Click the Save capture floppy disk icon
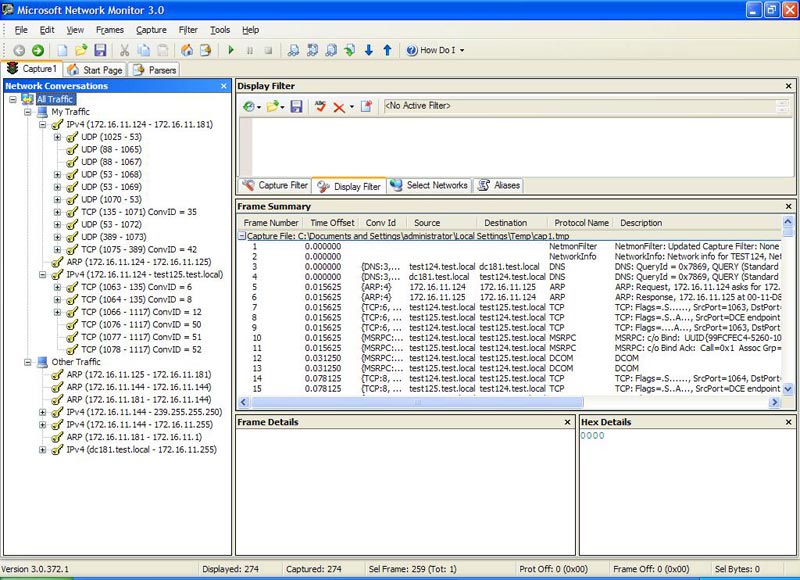 tap(100, 50)
